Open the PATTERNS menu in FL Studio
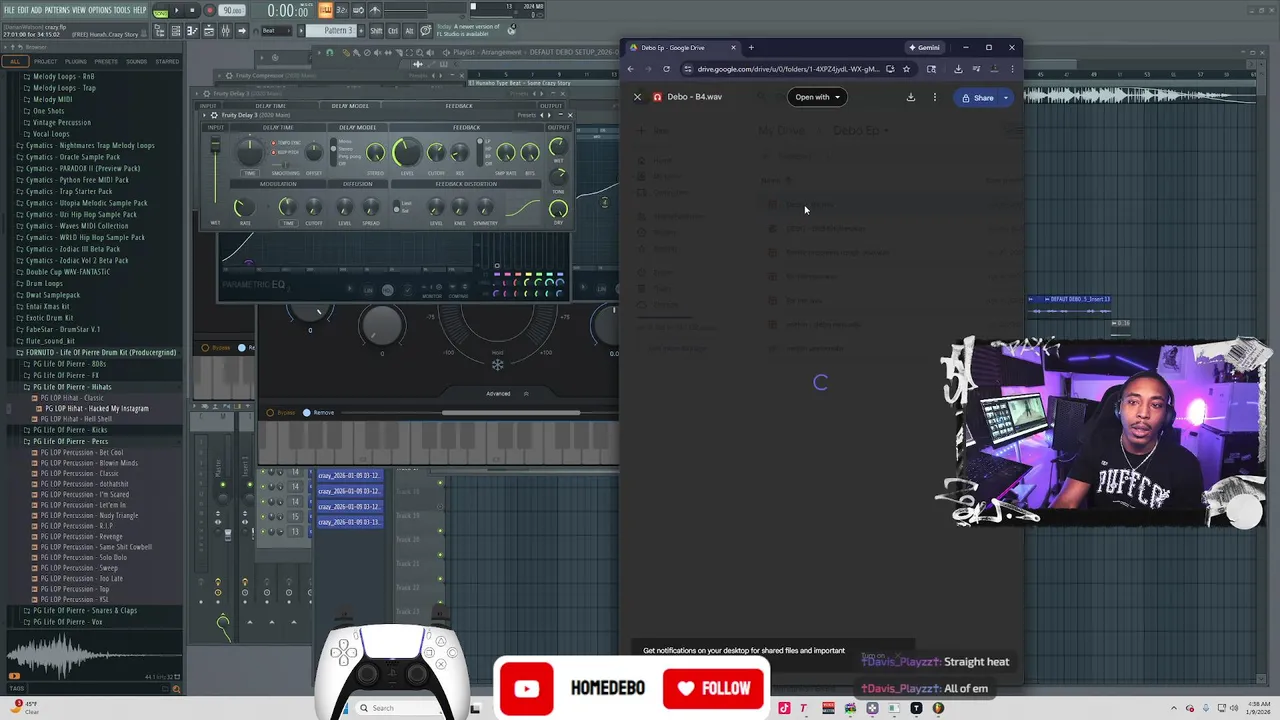Image resolution: width=1280 pixels, height=720 pixels. point(57,10)
